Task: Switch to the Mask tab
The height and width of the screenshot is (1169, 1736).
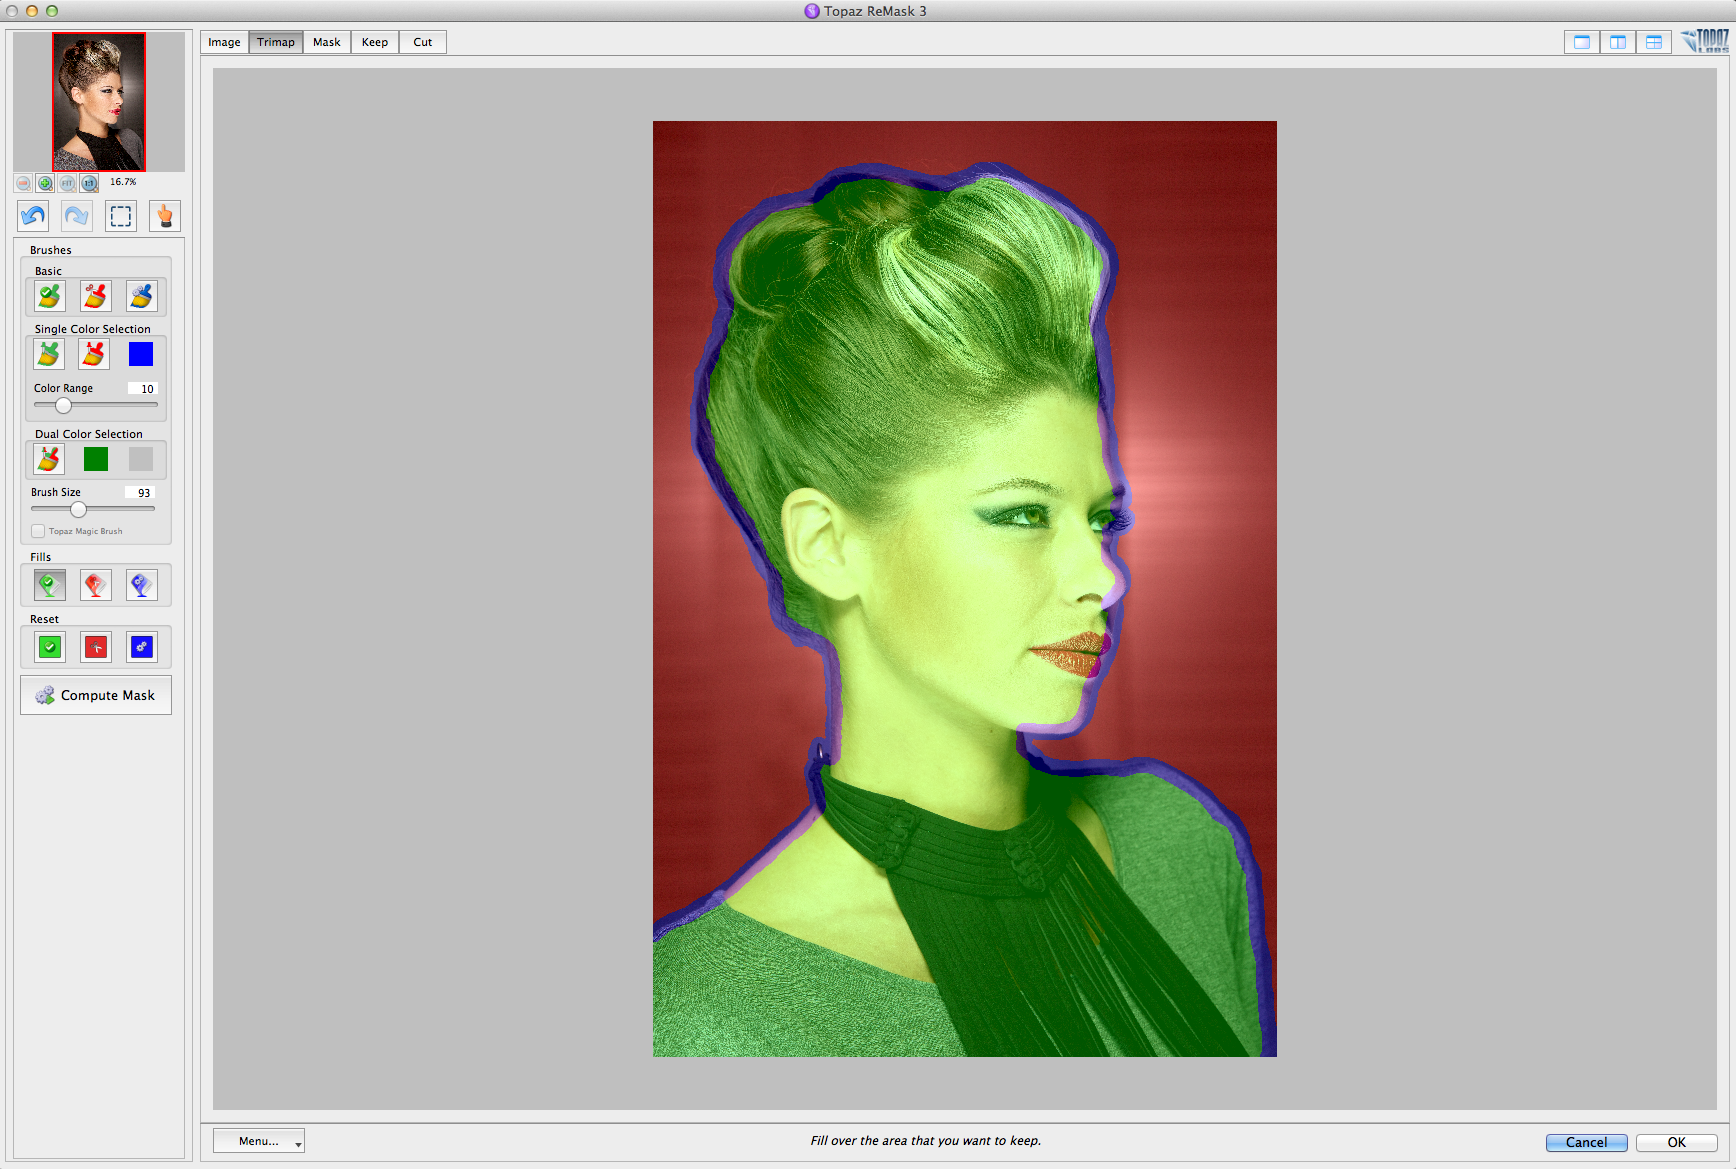Action: (327, 42)
